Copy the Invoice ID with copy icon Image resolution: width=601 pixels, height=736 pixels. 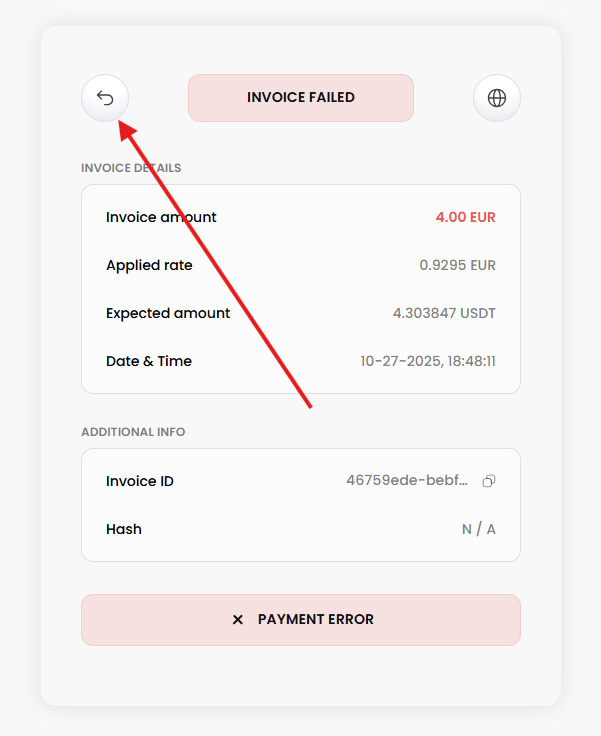(489, 481)
